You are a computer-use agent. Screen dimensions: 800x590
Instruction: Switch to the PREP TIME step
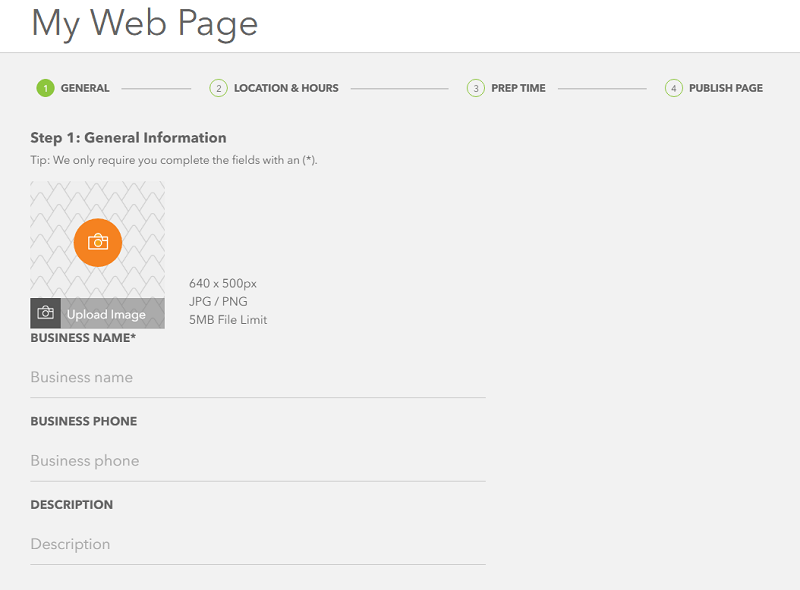(518, 88)
